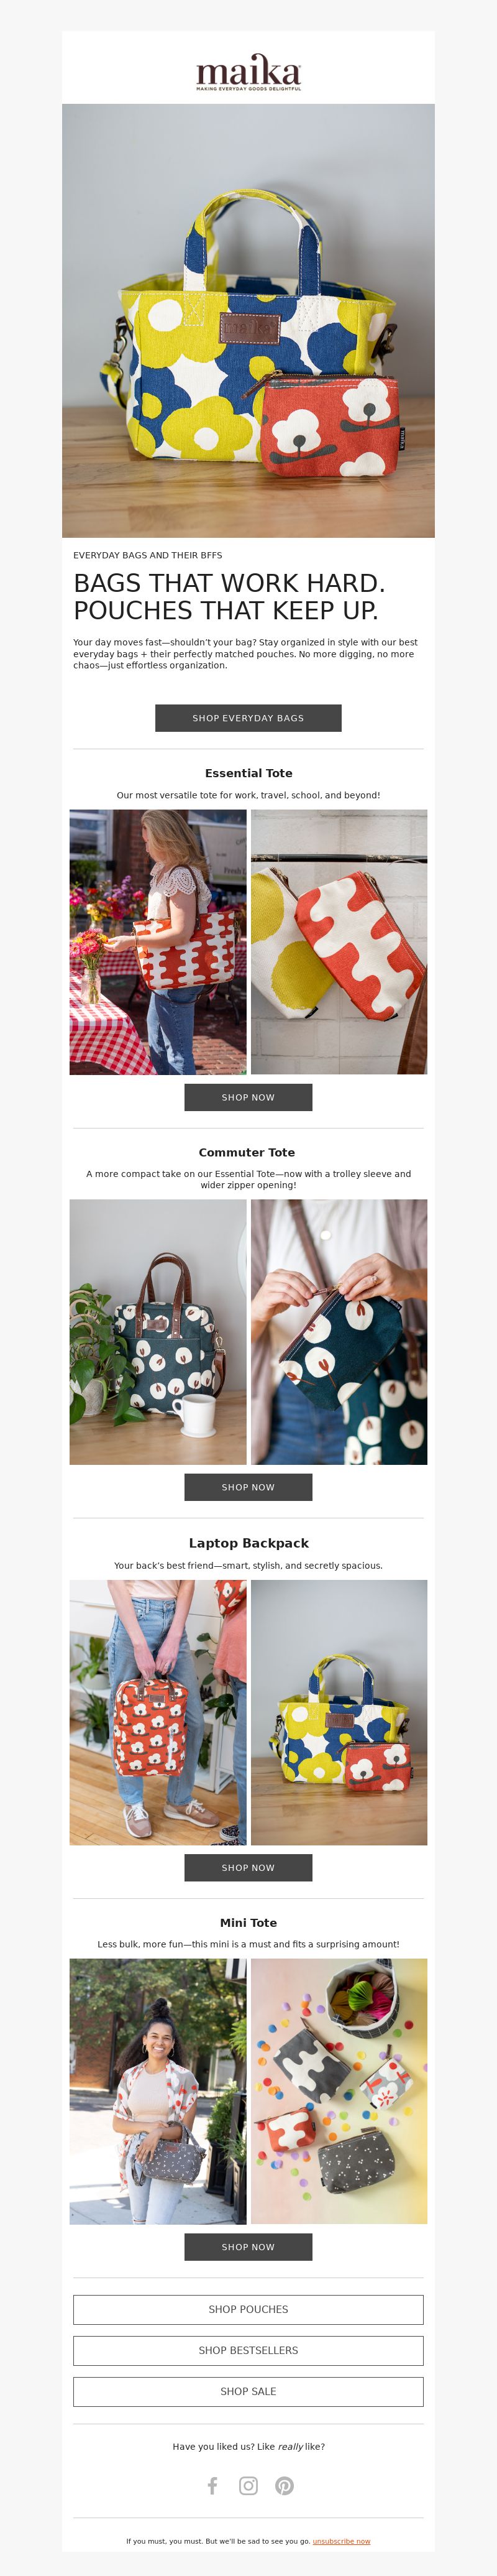
Task: Click the Shop Everyday Bags button
Action: click(x=248, y=718)
